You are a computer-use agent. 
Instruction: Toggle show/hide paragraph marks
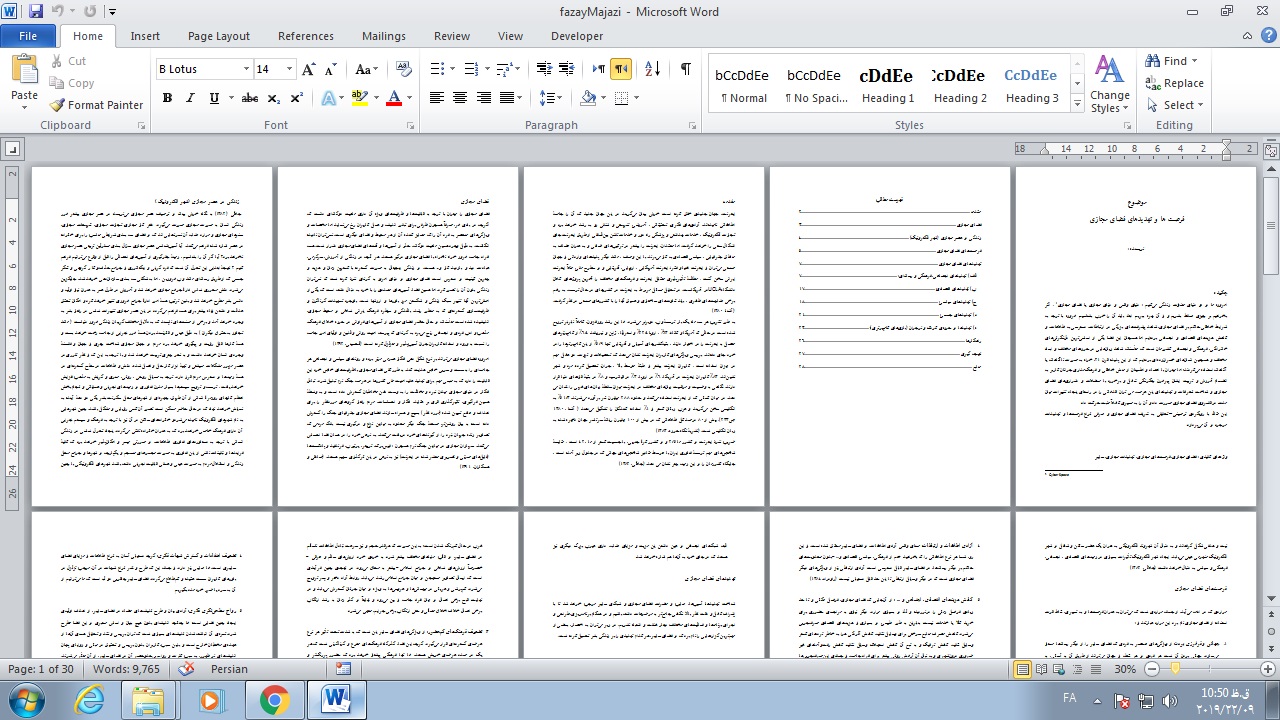685,69
